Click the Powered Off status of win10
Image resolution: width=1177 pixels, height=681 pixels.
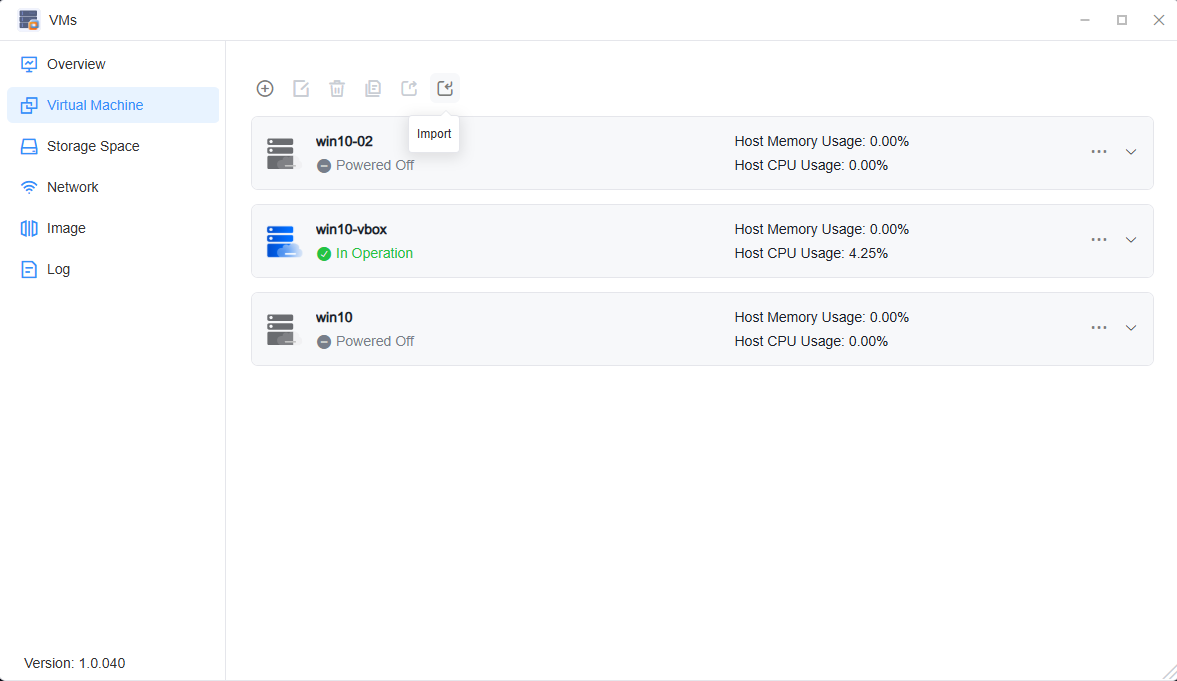374,341
